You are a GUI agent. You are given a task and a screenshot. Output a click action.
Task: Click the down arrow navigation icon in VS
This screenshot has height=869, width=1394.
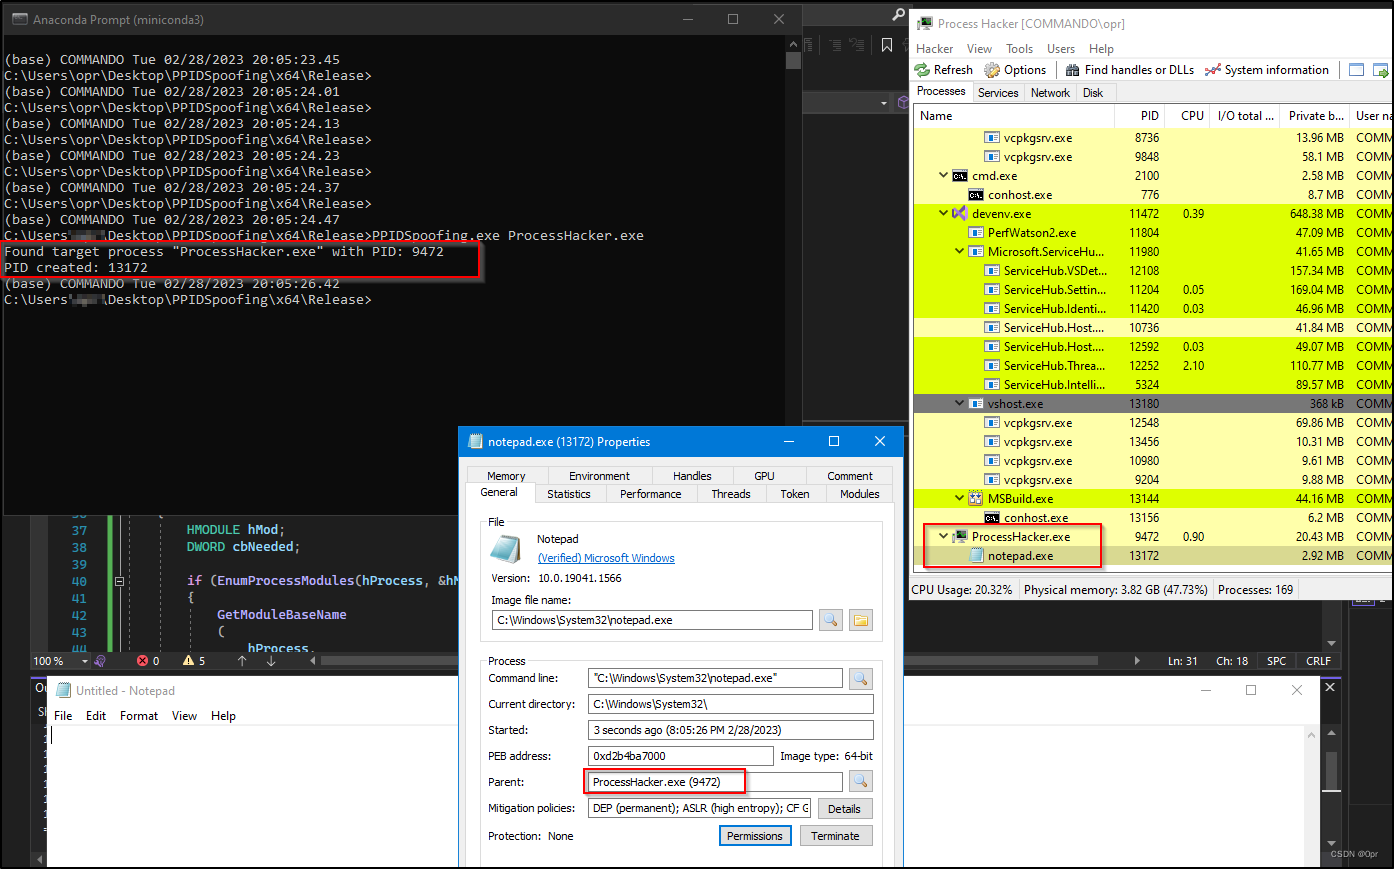click(270, 661)
